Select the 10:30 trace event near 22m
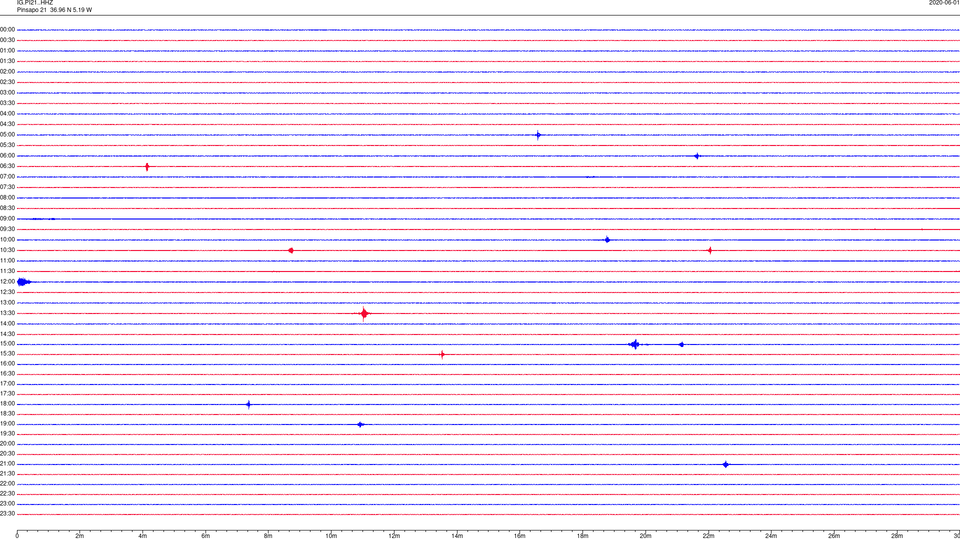Image resolution: width=960 pixels, height=540 pixels. [x=710, y=250]
